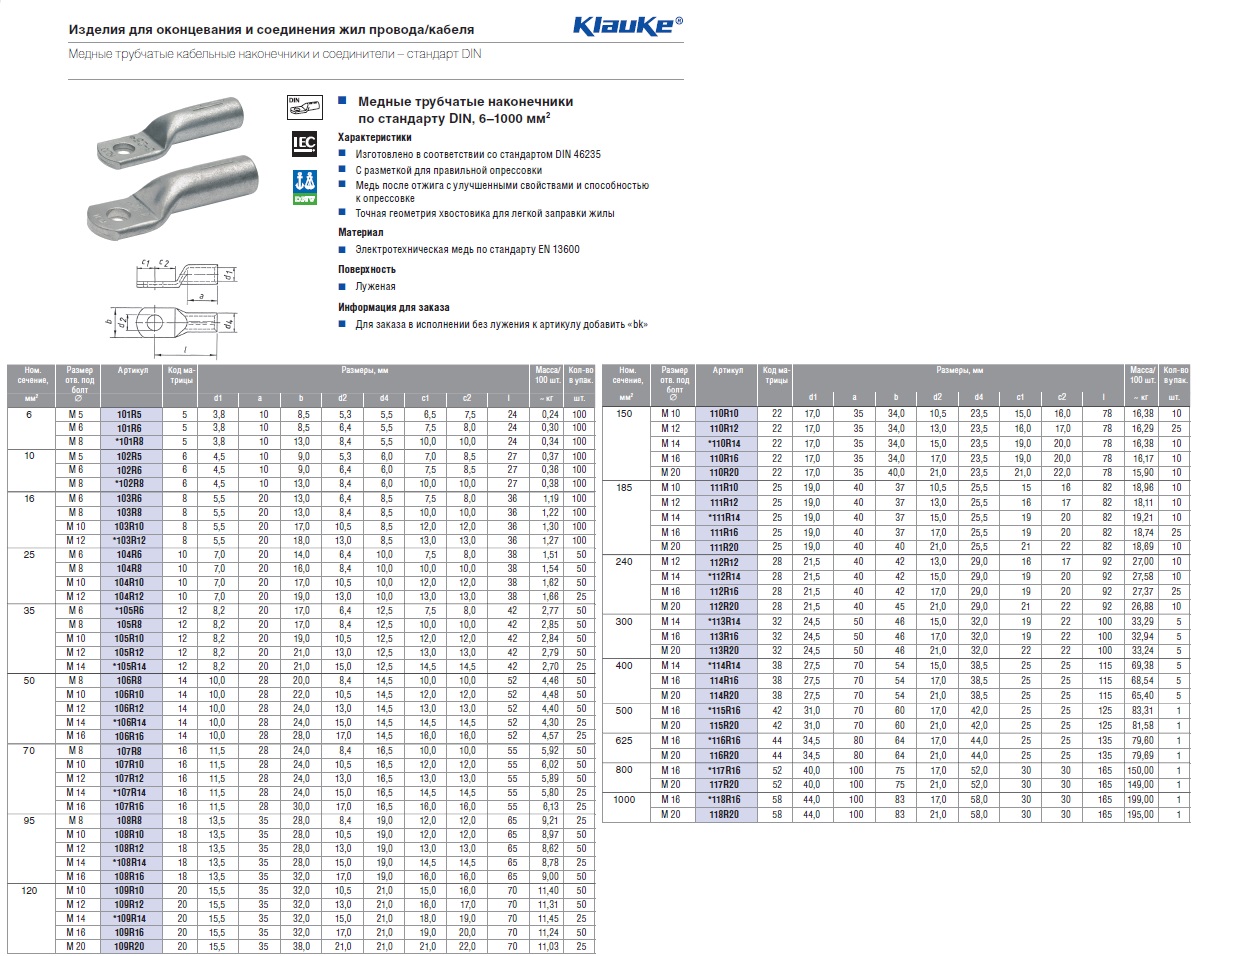Click the 'Характеристики' heading
Screen dimensions: 1260x956
click(x=374, y=137)
